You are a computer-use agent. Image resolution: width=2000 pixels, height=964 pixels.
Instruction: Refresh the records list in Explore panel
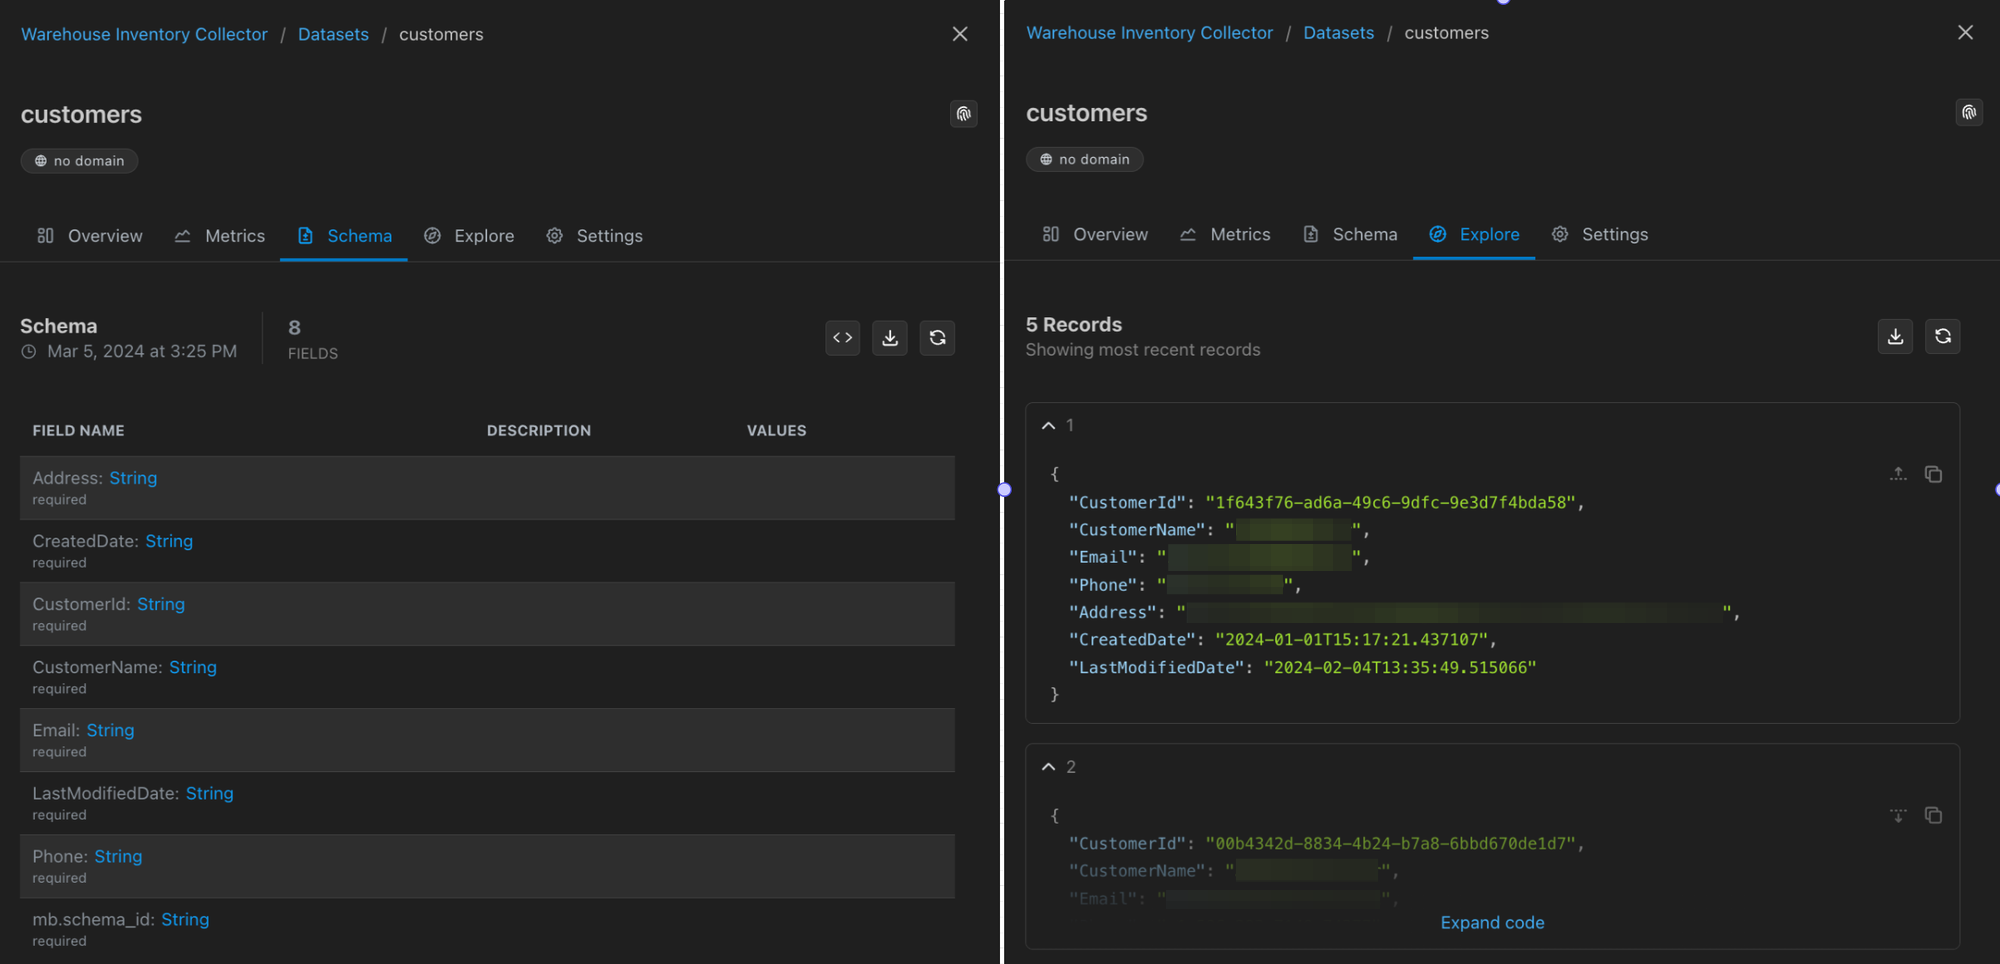(x=1942, y=336)
